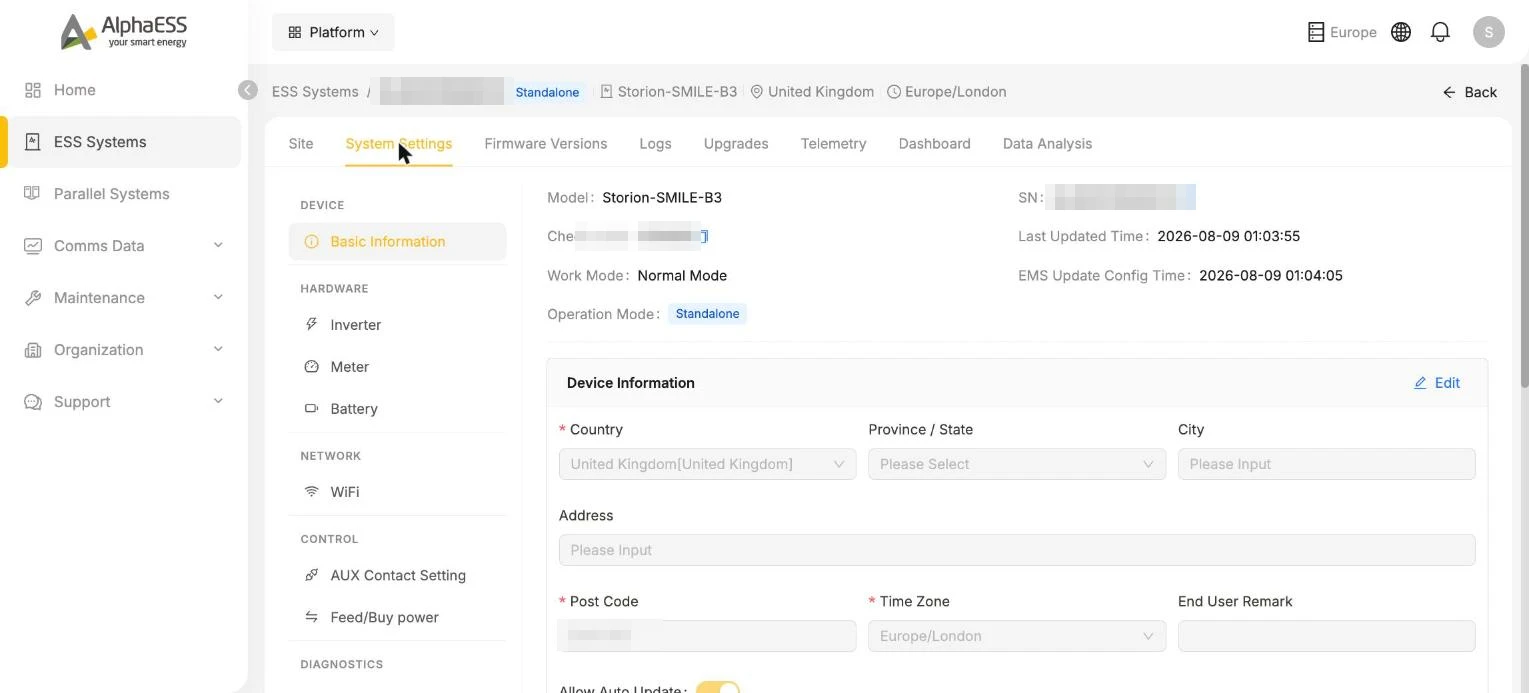Select Basic Information in Device section

coord(397,242)
